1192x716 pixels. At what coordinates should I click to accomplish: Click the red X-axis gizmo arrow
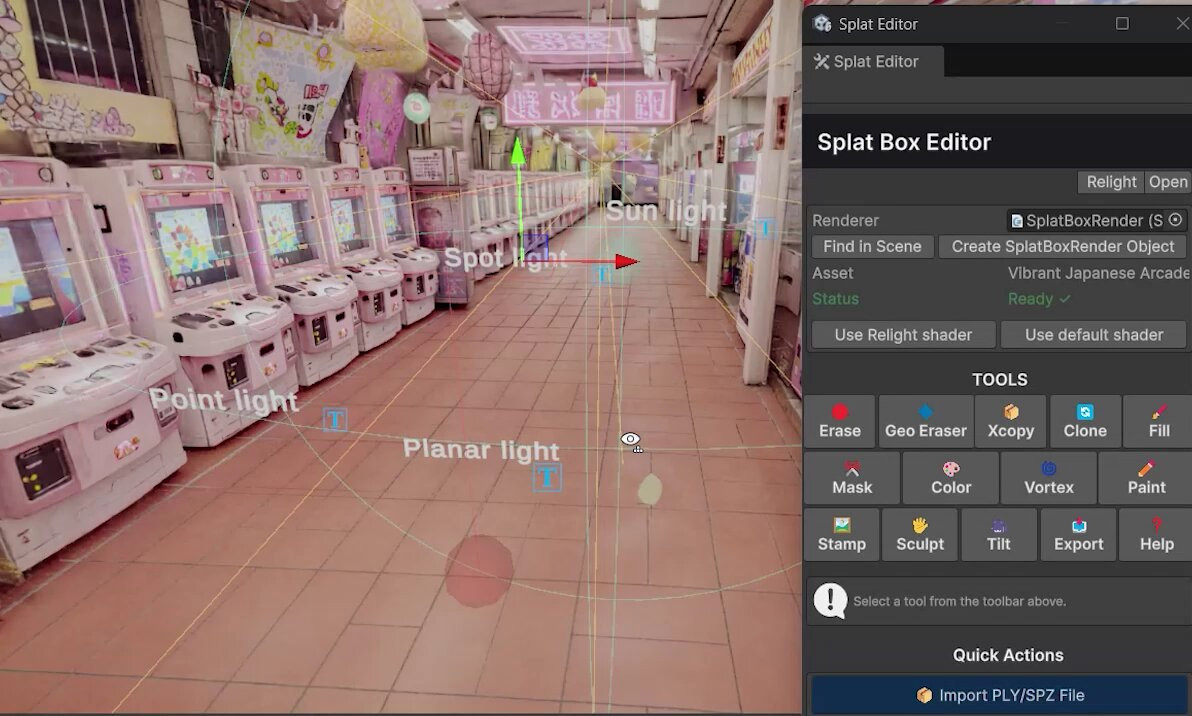click(x=626, y=261)
